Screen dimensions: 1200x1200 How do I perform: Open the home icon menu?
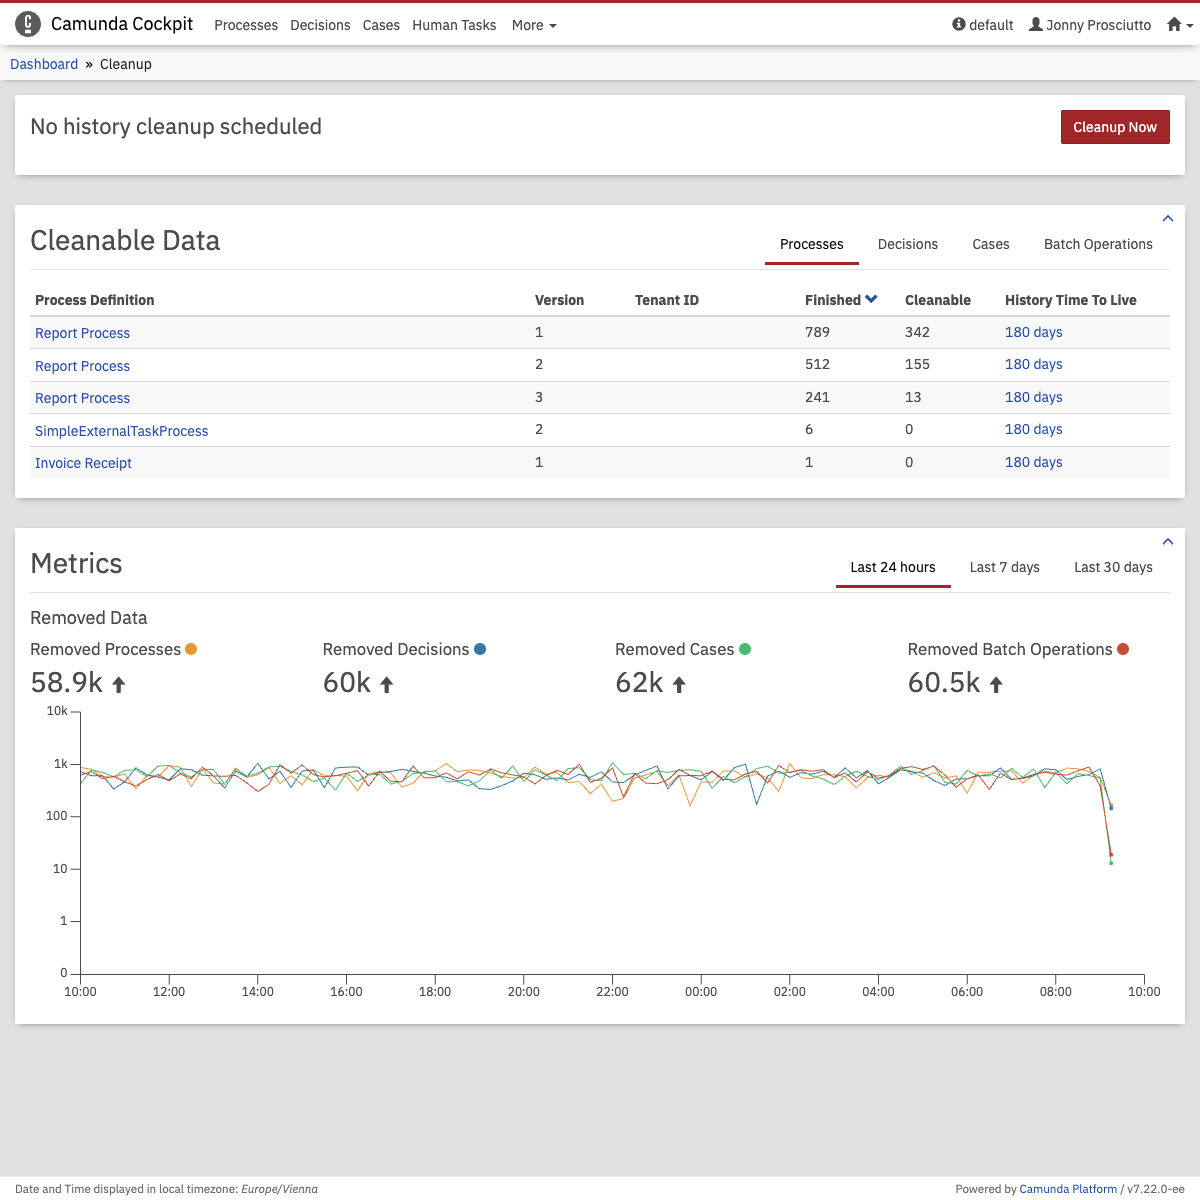click(x=1179, y=25)
